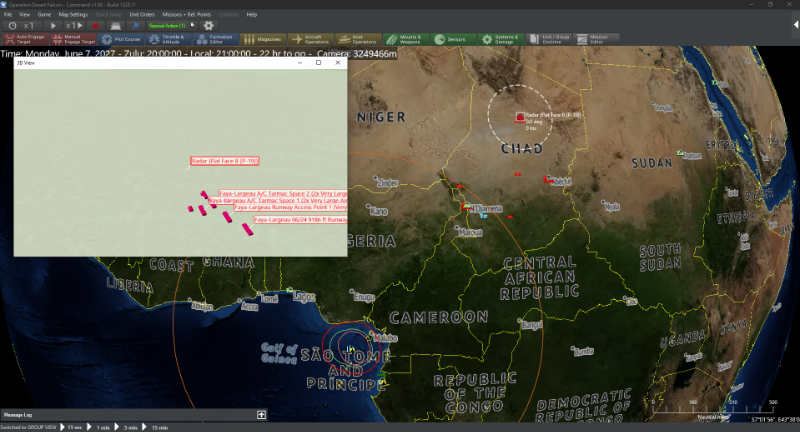Open the Map Settings menu

point(73,14)
